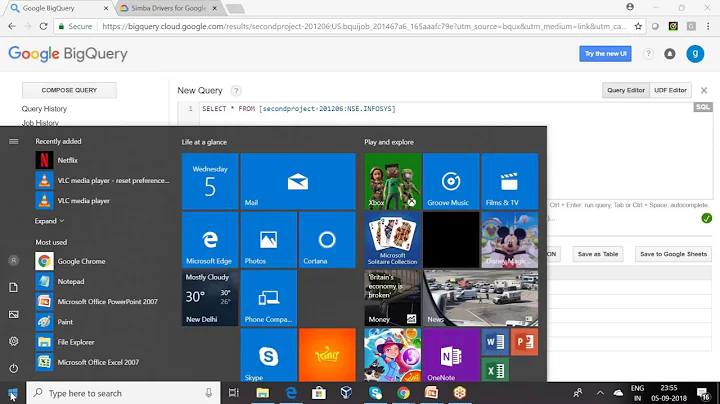Expand the Recently added list
Image resolution: width=720 pixels, height=404 pixels.
(50, 221)
